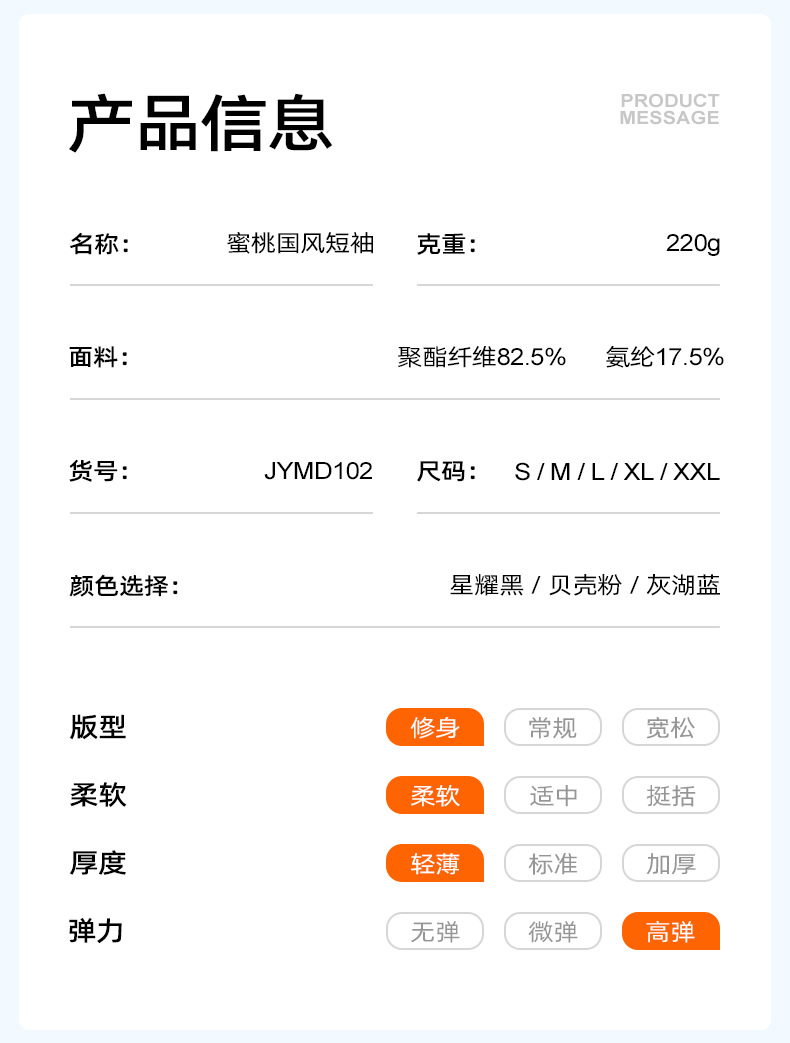The width and height of the screenshot is (790, 1043).
Task: Choose the 标准 thickness option
Action: [x=553, y=864]
